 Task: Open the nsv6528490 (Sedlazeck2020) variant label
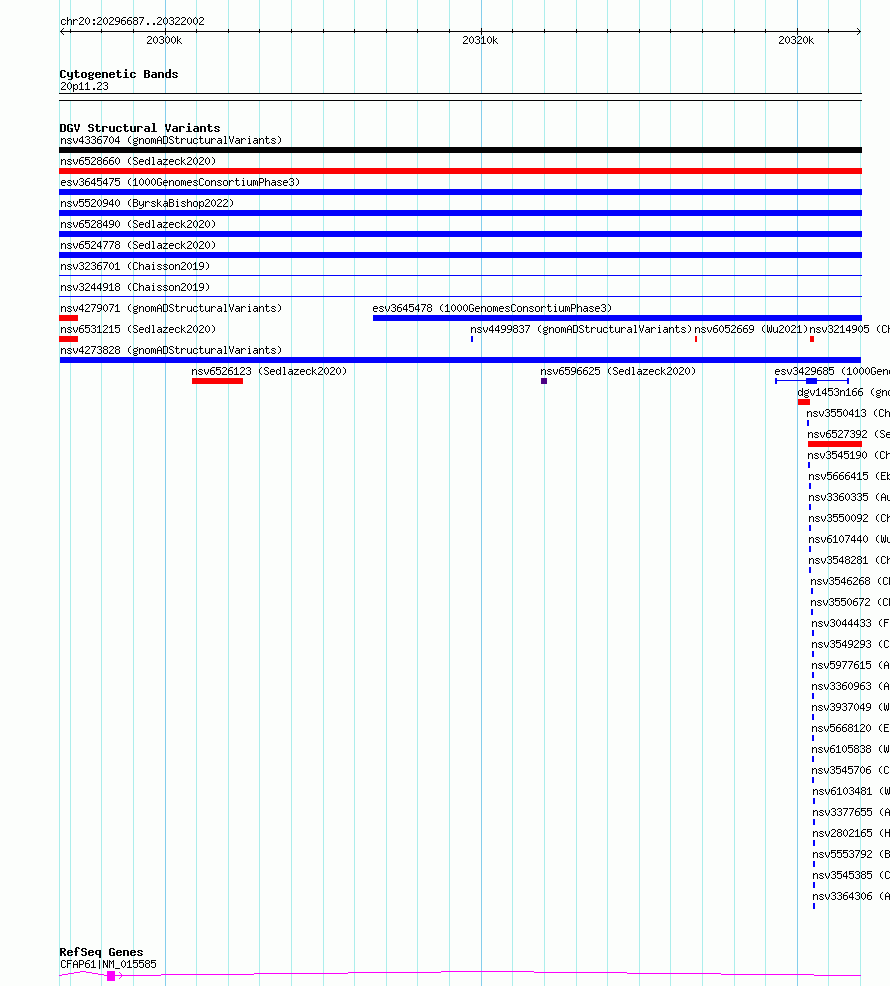(x=138, y=224)
